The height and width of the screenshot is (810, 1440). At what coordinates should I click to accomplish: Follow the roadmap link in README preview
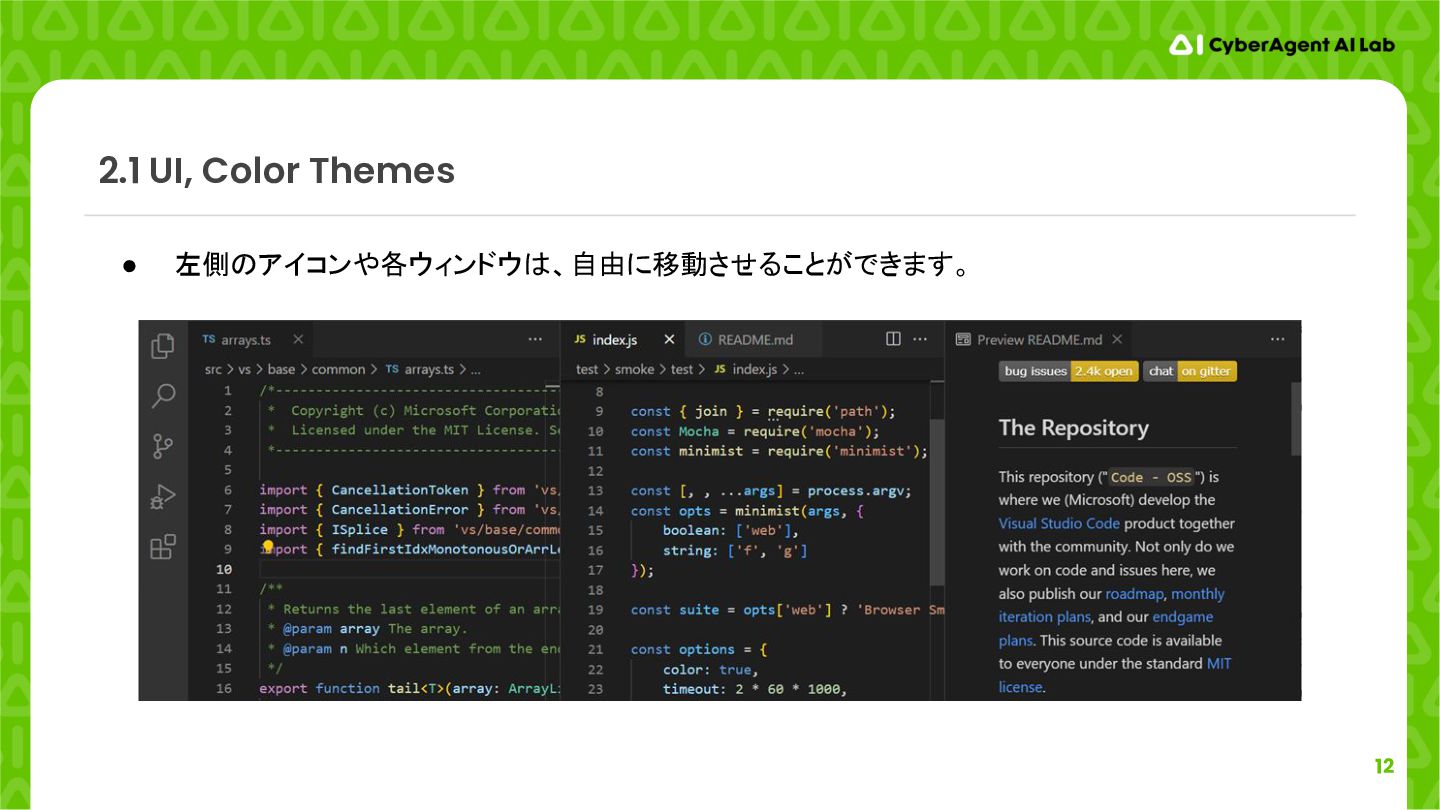[1134, 594]
